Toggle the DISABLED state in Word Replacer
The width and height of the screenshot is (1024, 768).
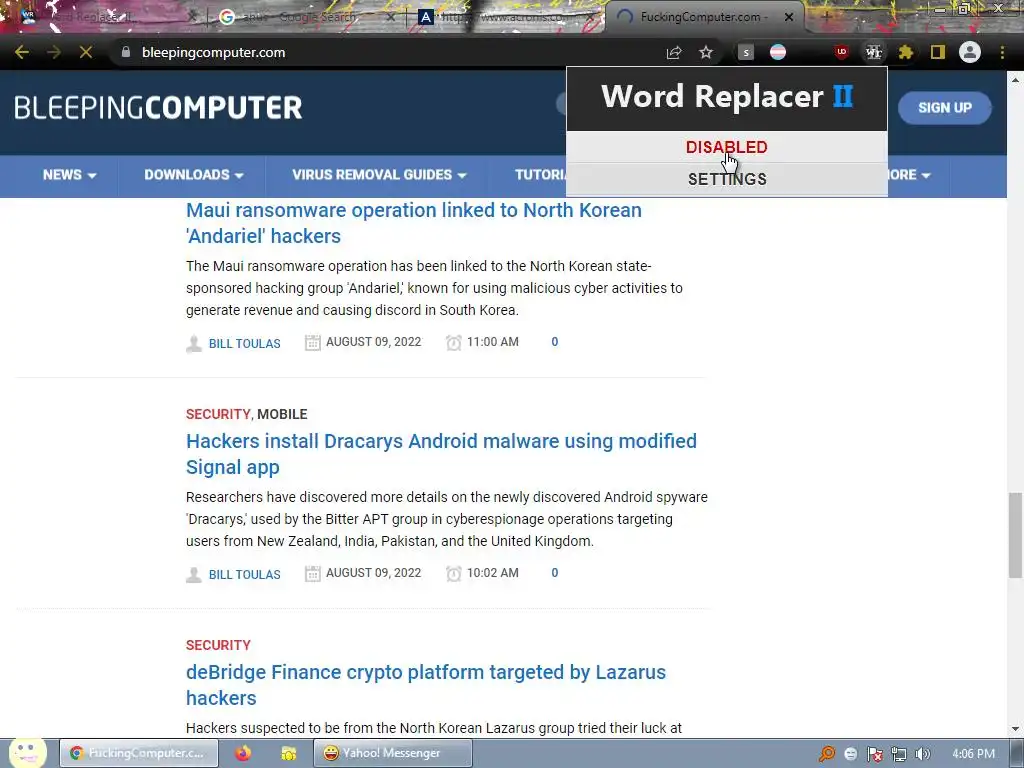pos(727,147)
